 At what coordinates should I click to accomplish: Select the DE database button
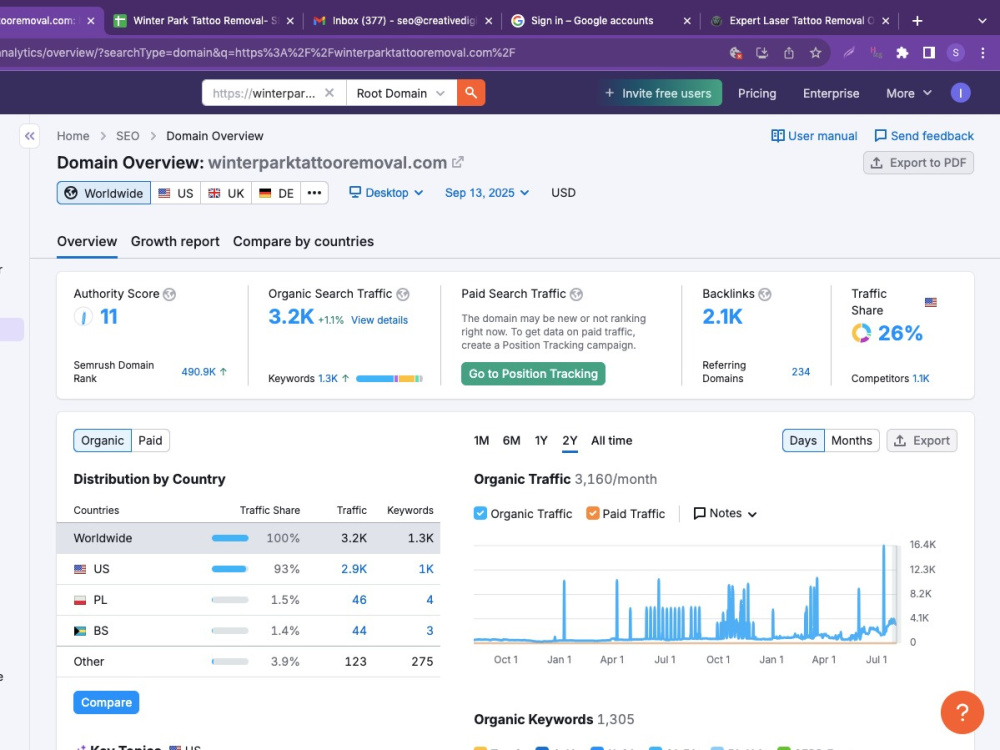tap(276, 193)
